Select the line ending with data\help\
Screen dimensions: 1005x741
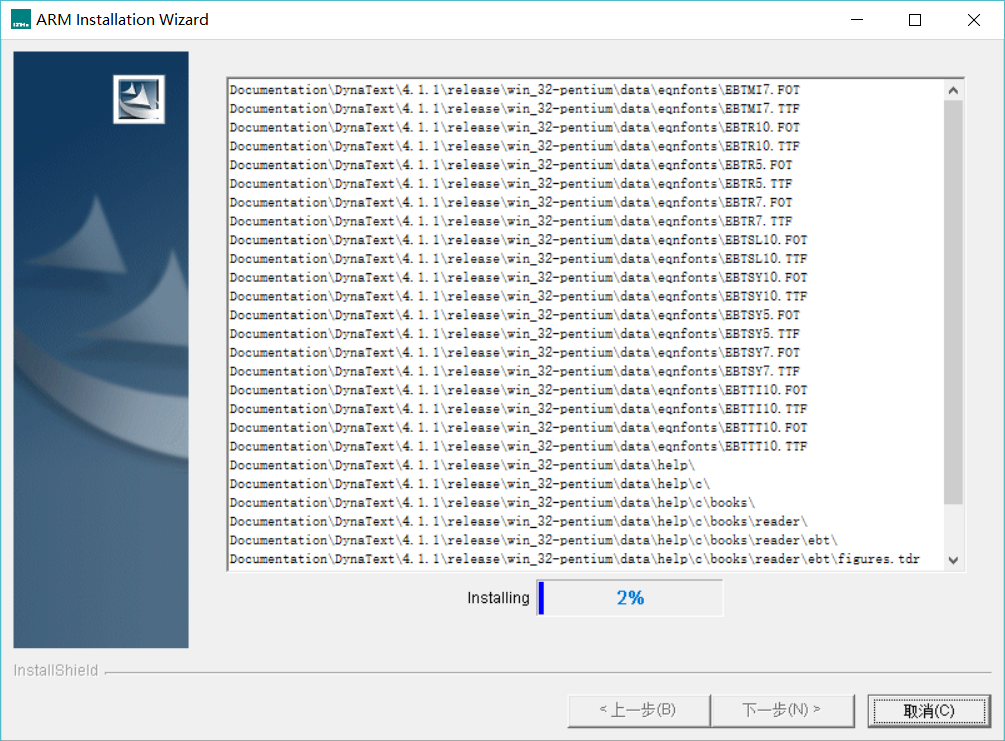pos(462,465)
